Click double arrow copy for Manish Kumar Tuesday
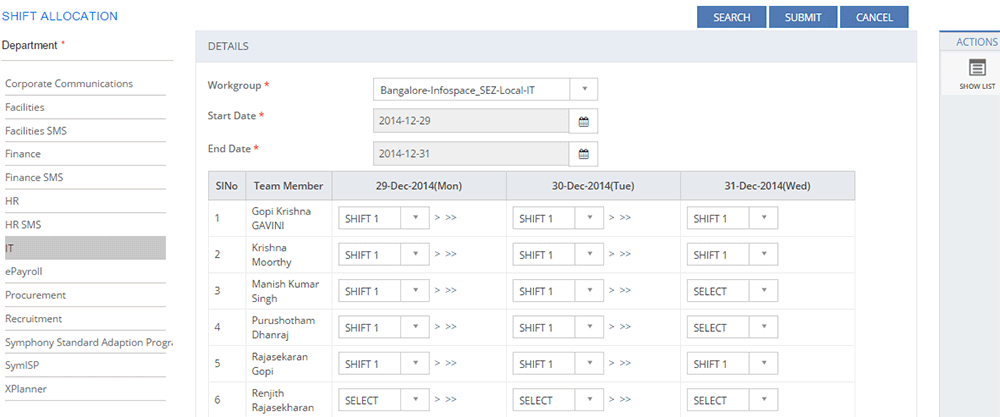1000x417 pixels. (625, 291)
